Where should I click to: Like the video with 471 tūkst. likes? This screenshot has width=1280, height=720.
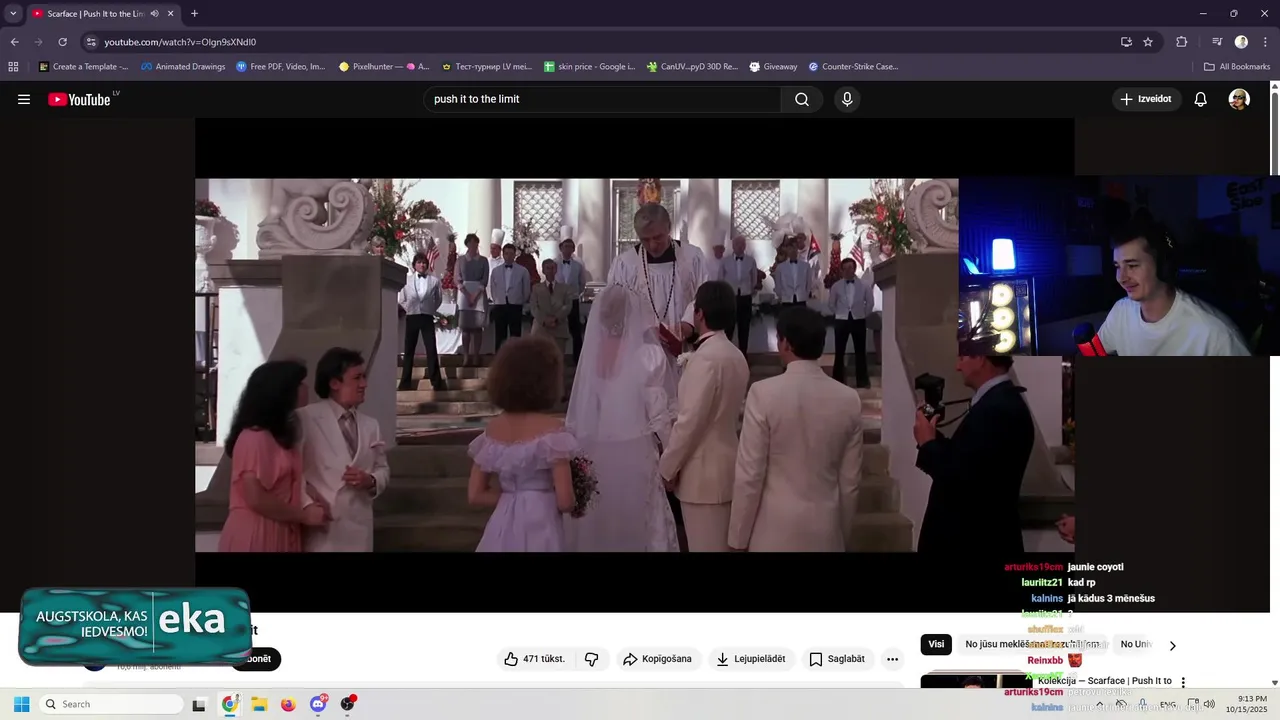[534, 659]
